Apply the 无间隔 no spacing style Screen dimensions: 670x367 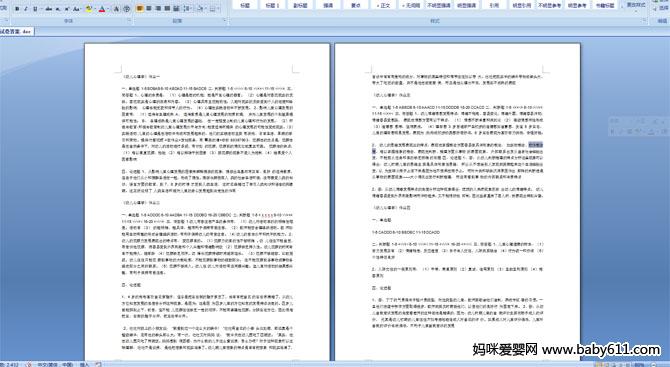[411, 5]
